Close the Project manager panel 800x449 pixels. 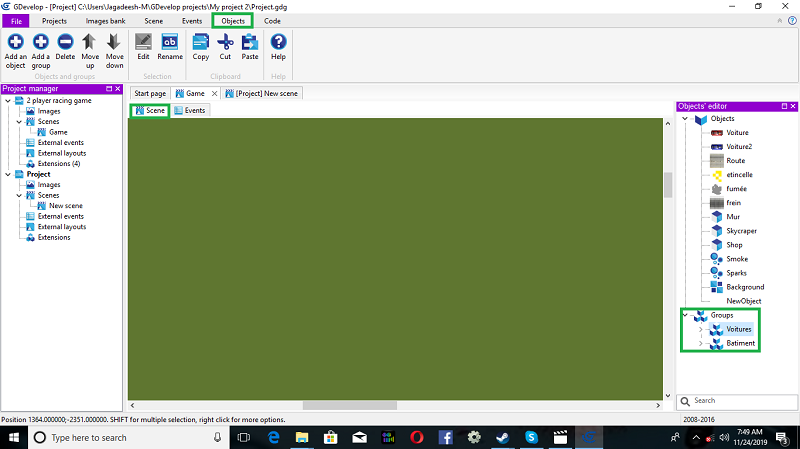[x=118, y=89]
